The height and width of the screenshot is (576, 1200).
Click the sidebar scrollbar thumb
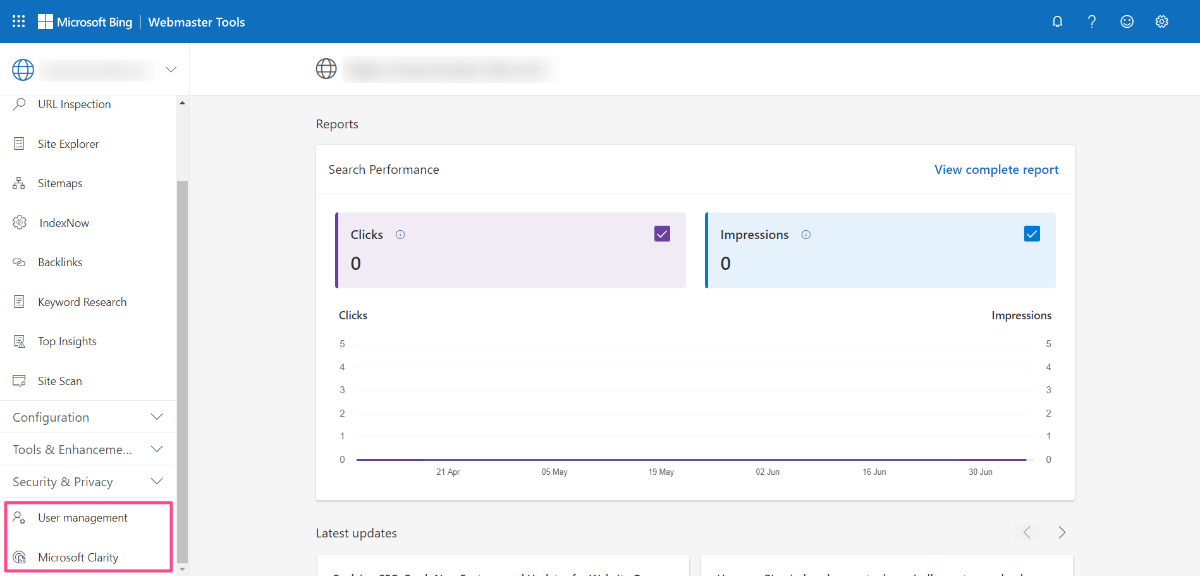[182, 370]
